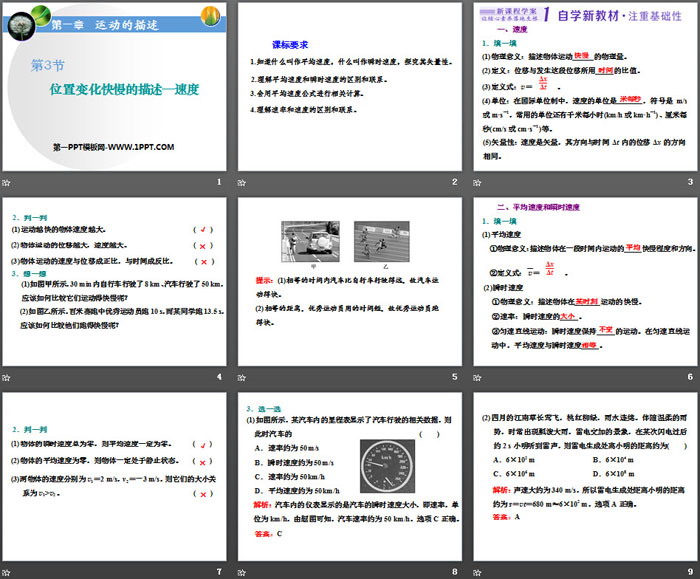This screenshot has height=579, width=700.
Task: Click the animation star under slide 4
Action: tap(7, 376)
